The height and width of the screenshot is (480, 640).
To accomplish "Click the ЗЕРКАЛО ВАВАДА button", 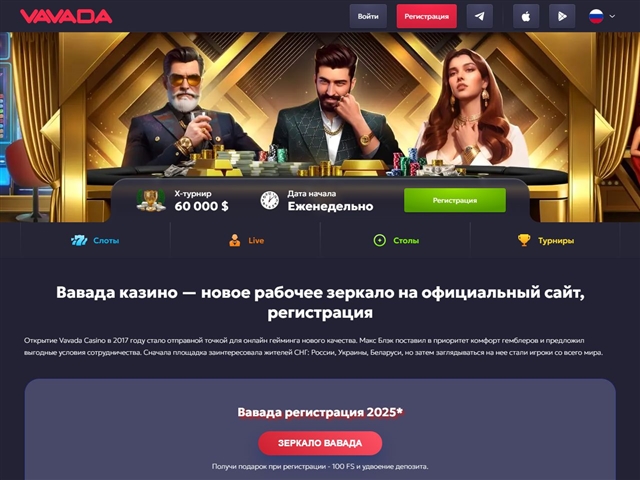I will click(320, 443).
